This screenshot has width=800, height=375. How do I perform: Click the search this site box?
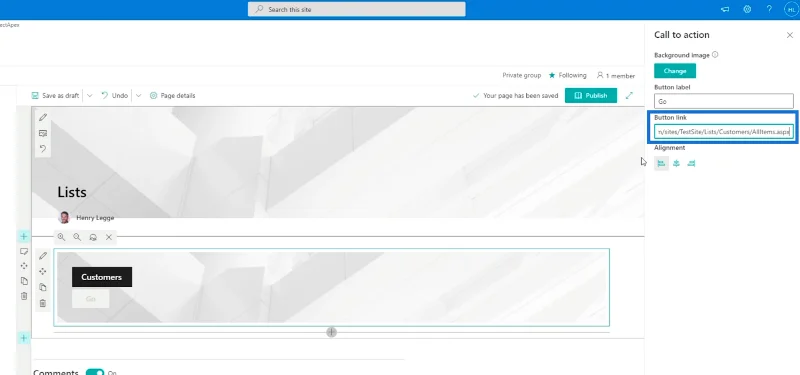pyautogui.click(x=357, y=9)
